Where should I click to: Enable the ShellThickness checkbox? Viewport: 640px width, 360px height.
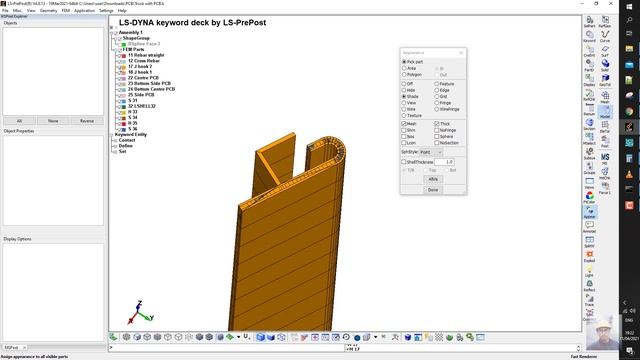tap(404, 162)
